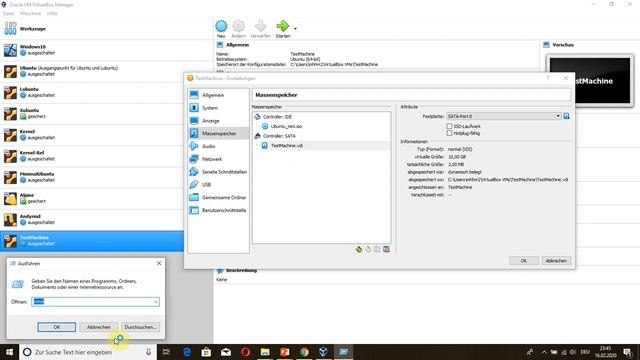
Task: Click the remove controller icon below storage tree
Action: click(x=368, y=249)
